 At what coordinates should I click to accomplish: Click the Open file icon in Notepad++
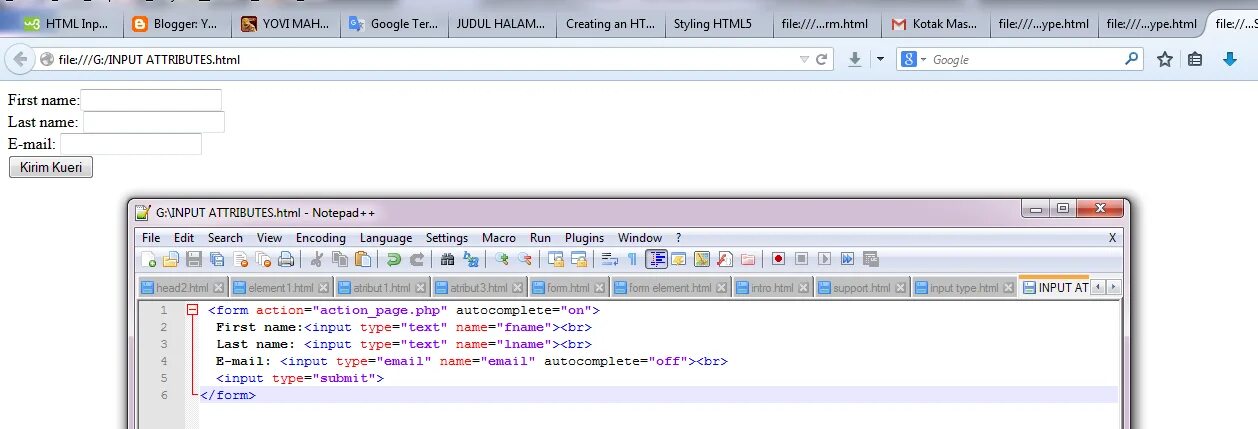coord(171,260)
